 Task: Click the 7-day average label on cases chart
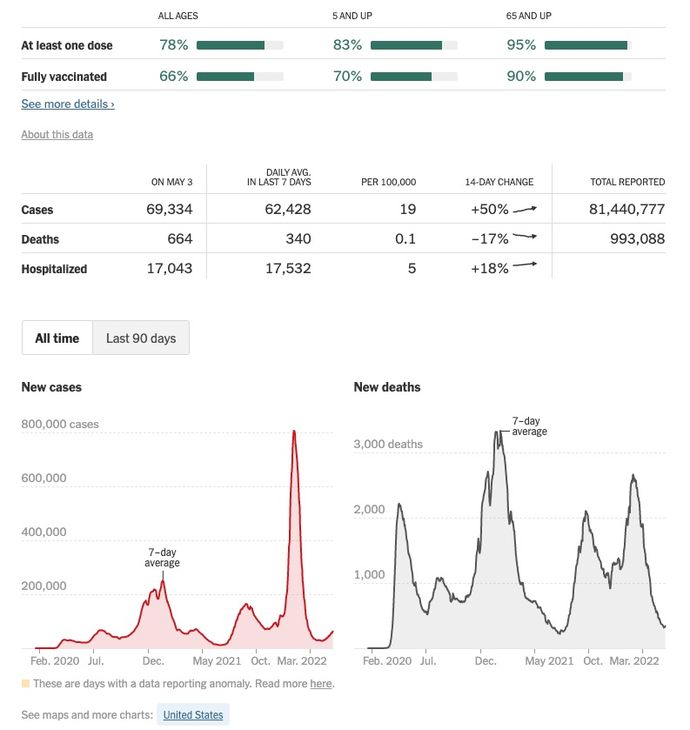coord(162,557)
